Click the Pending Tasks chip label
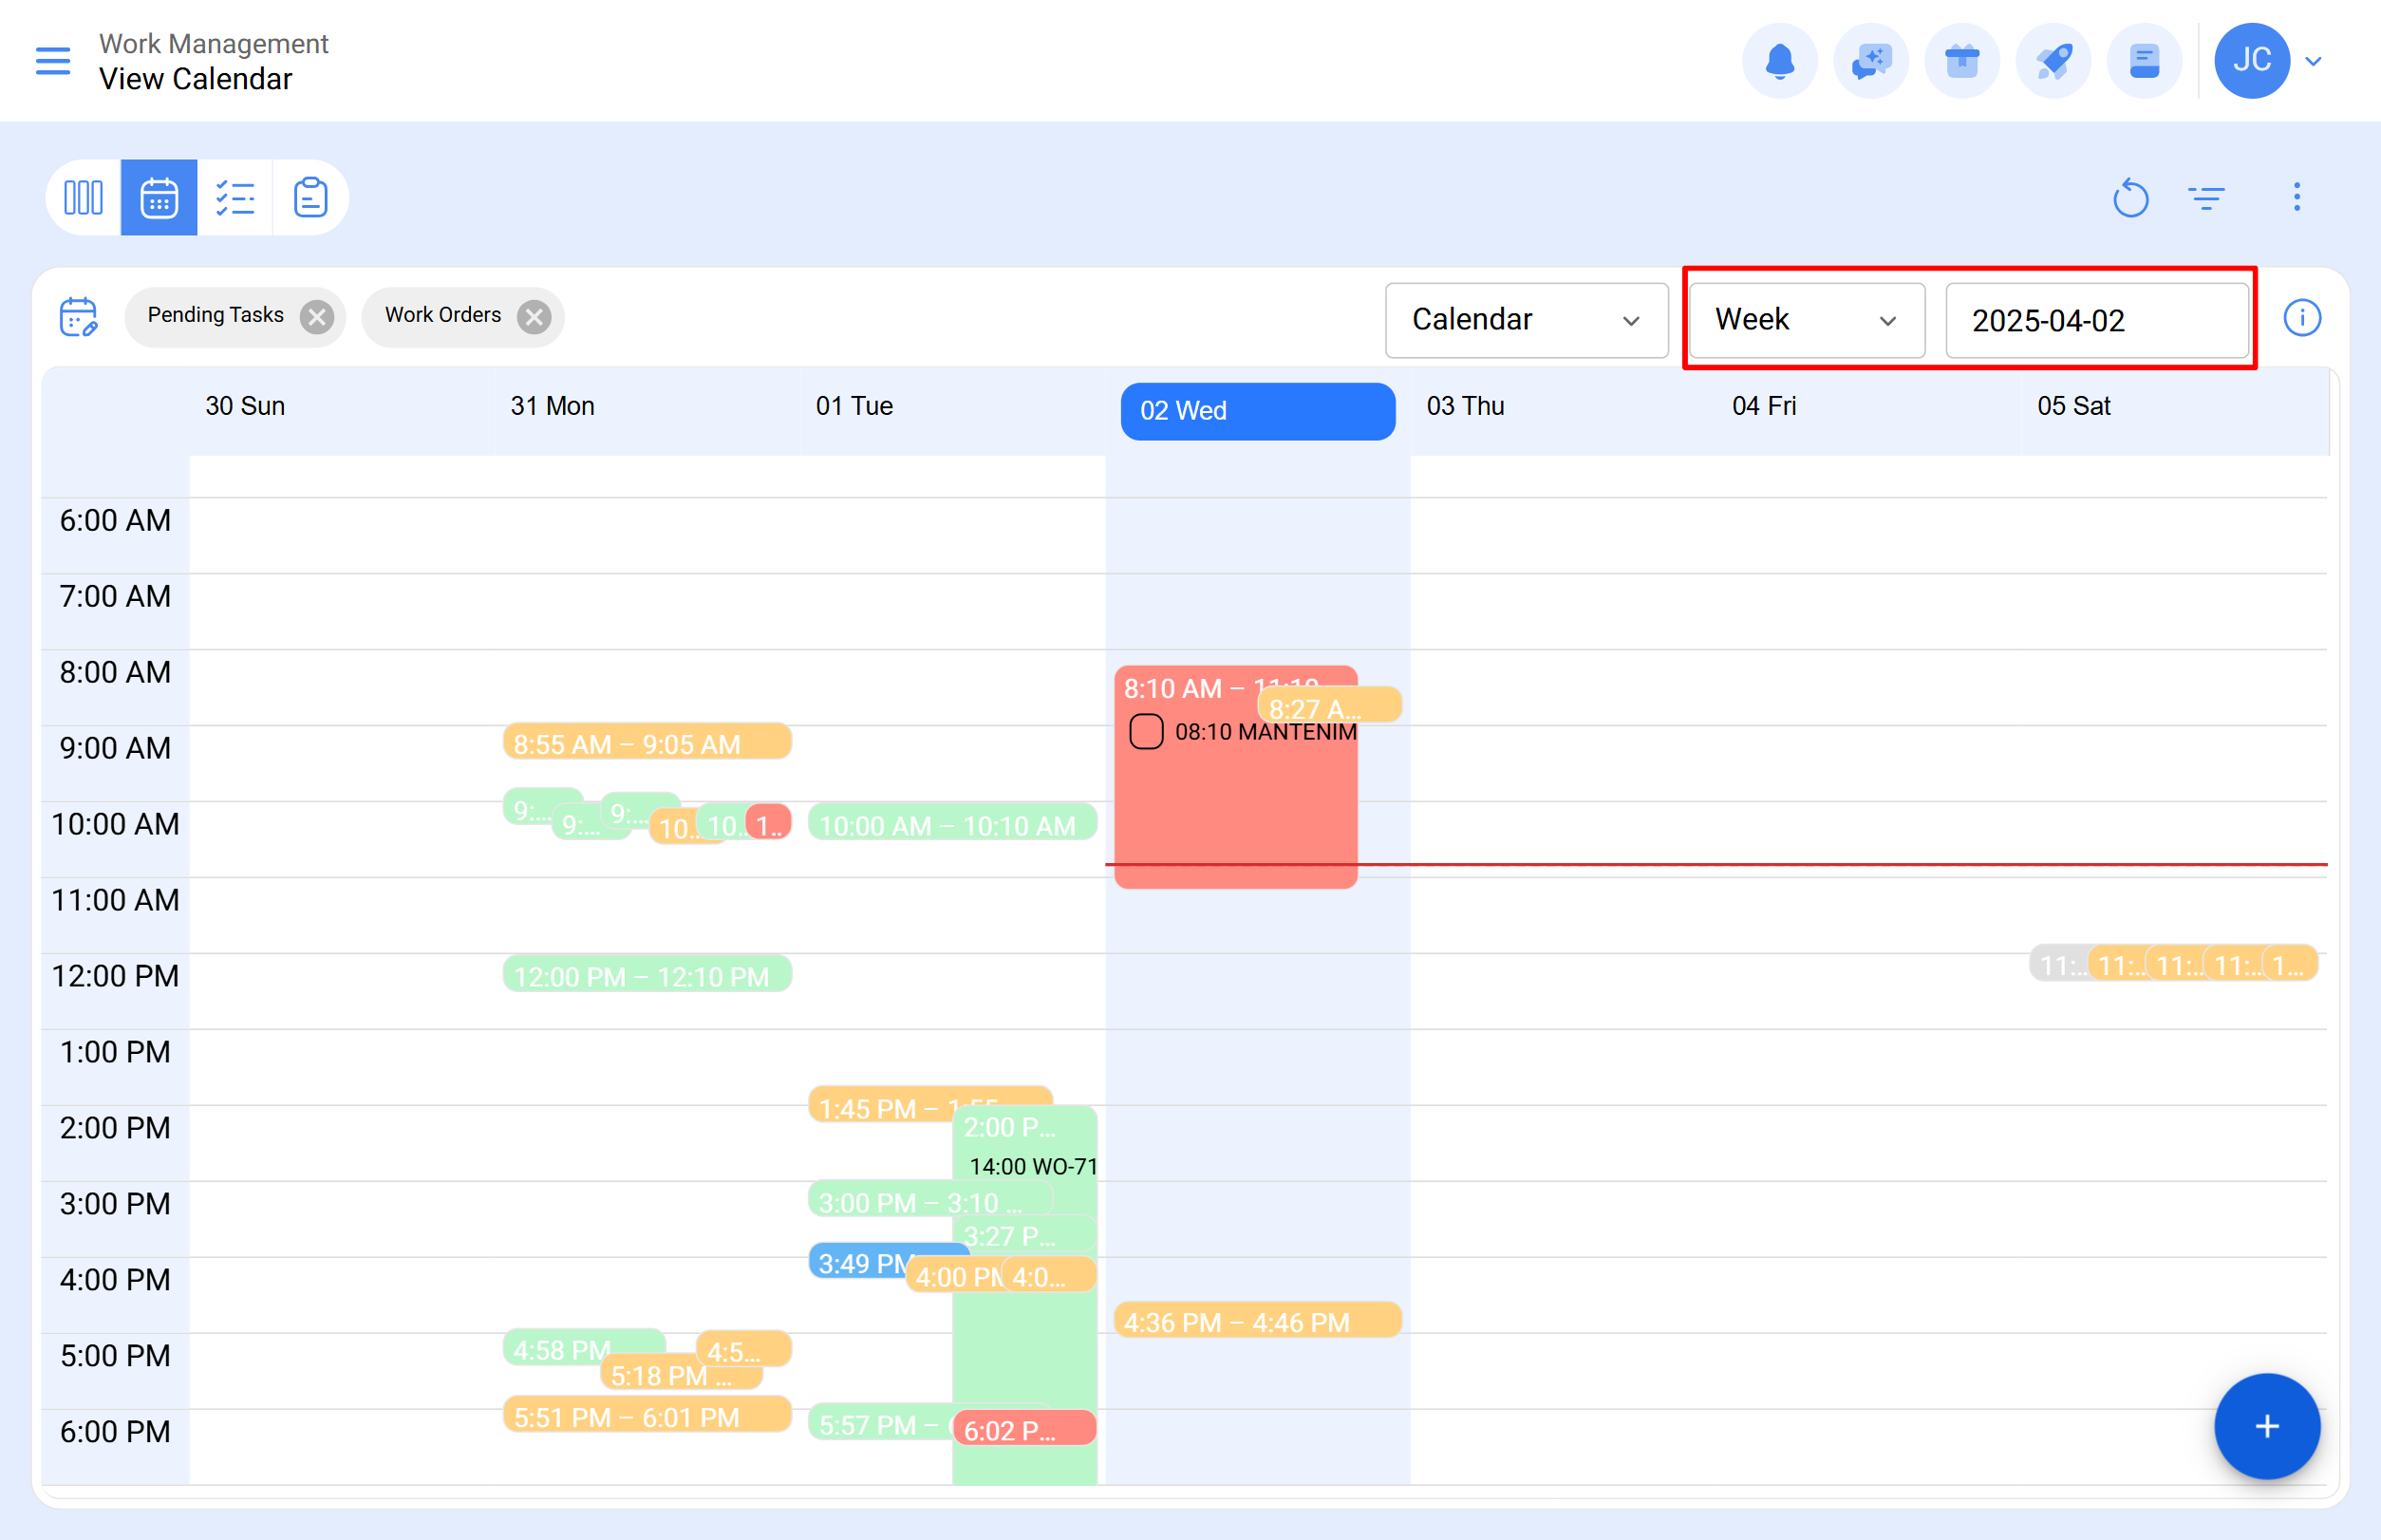The height and width of the screenshot is (1540, 2381). tap(215, 315)
